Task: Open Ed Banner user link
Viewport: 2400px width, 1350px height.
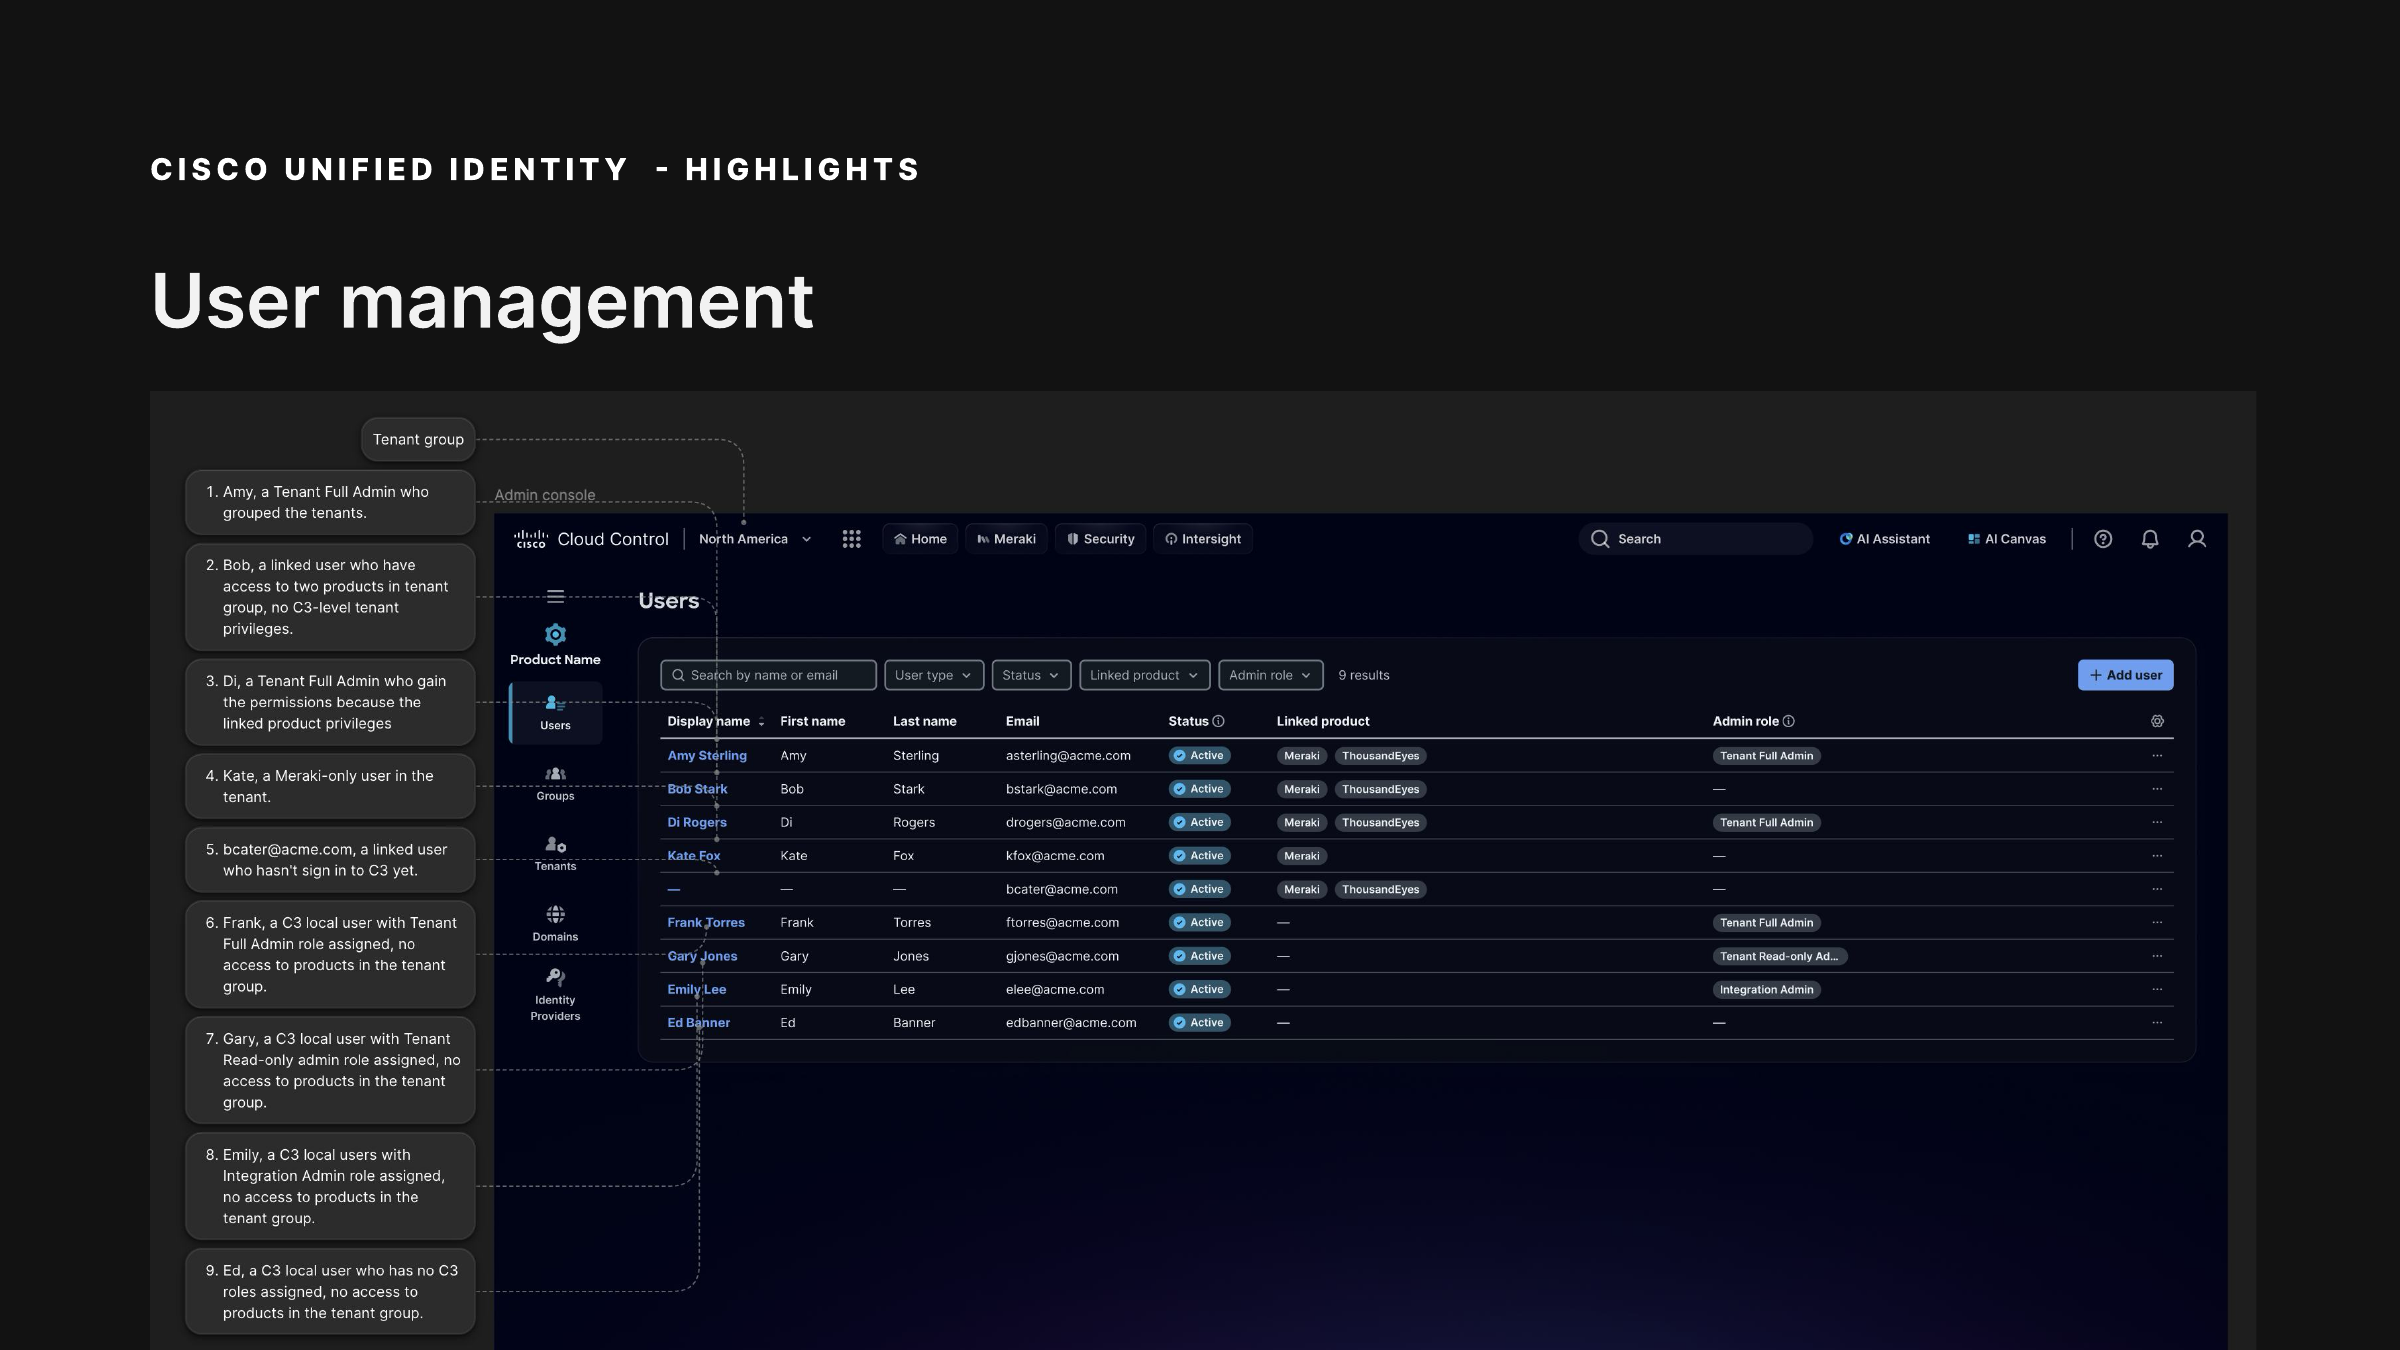Action: tap(698, 1022)
